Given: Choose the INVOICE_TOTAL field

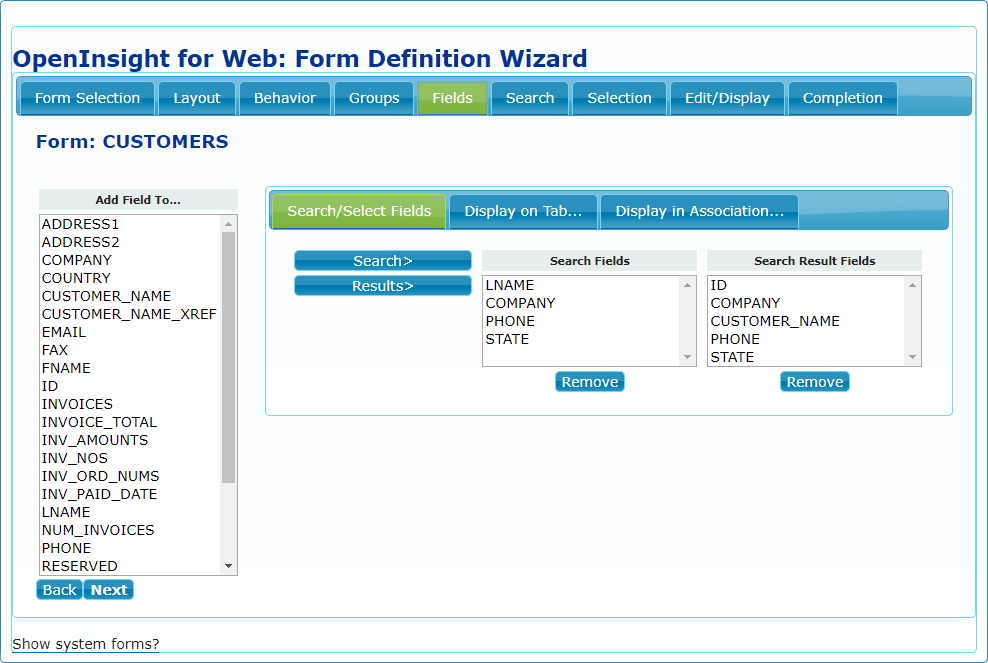Looking at the screenshot, I should [130, 422].
